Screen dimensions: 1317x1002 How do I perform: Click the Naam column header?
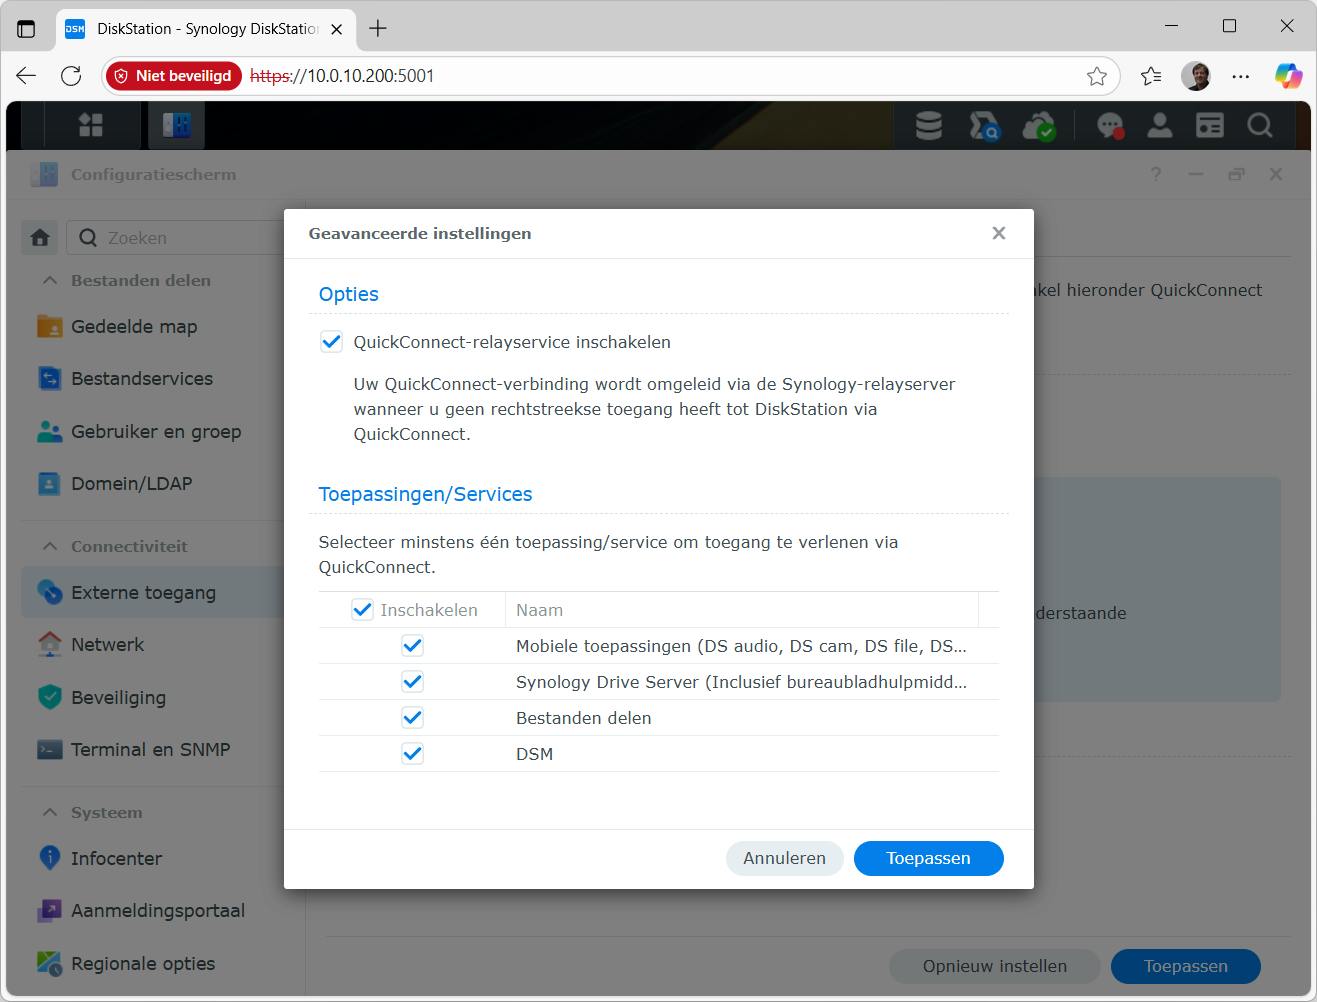coord(741,610)
